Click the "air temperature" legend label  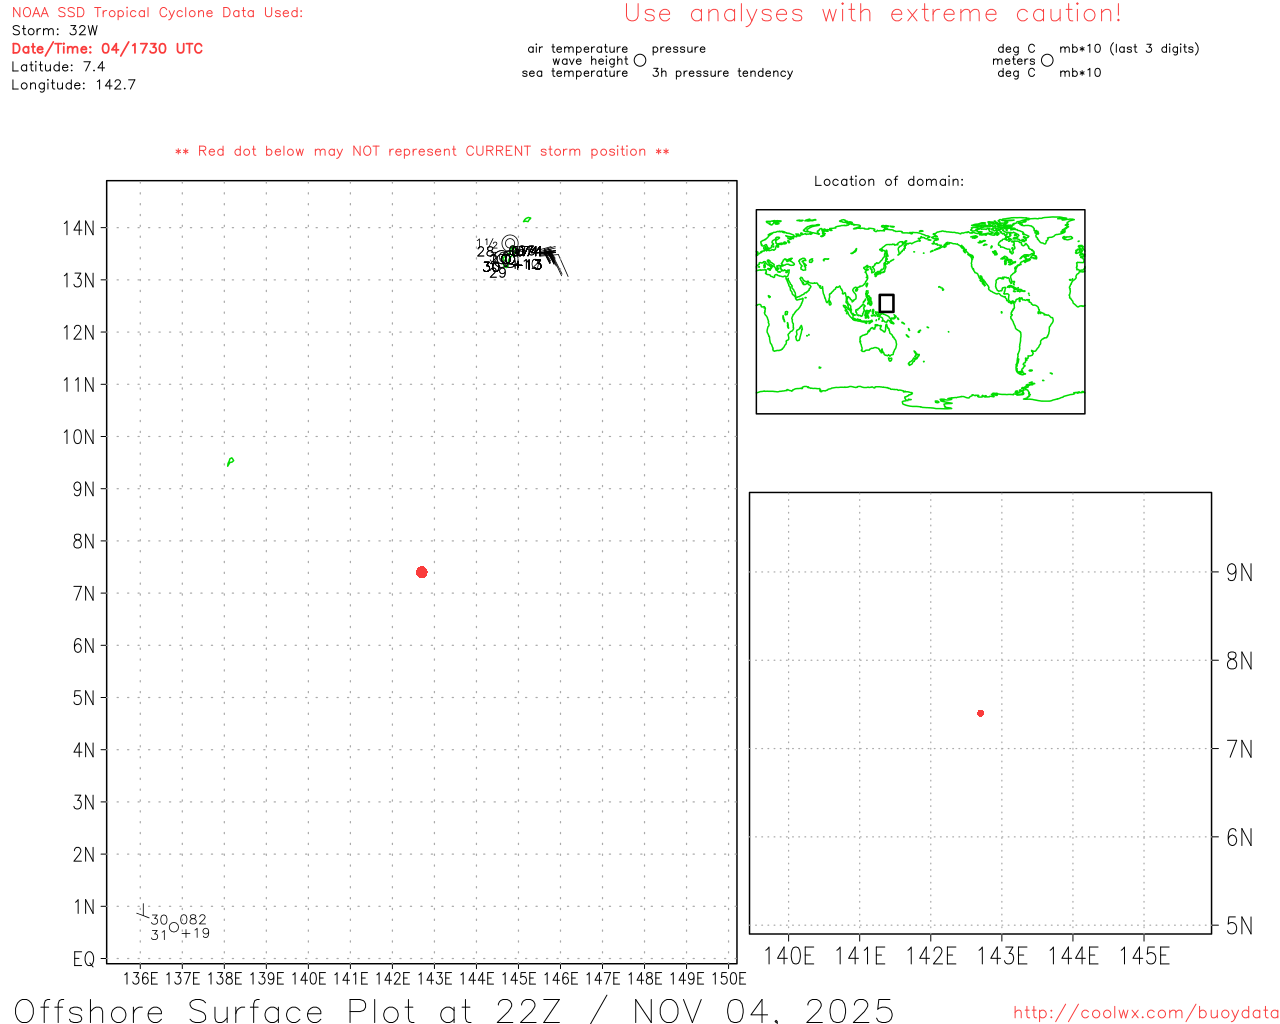pos(578,49)
